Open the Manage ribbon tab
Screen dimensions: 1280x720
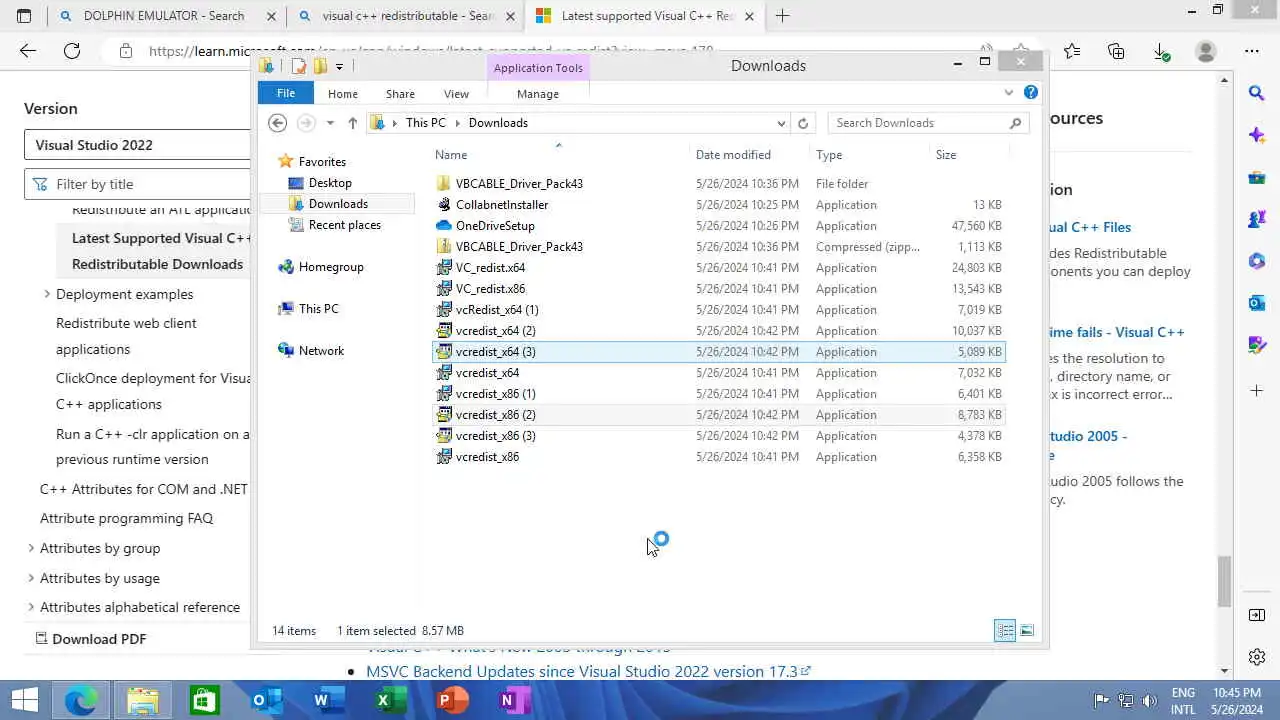coord(538,94)
